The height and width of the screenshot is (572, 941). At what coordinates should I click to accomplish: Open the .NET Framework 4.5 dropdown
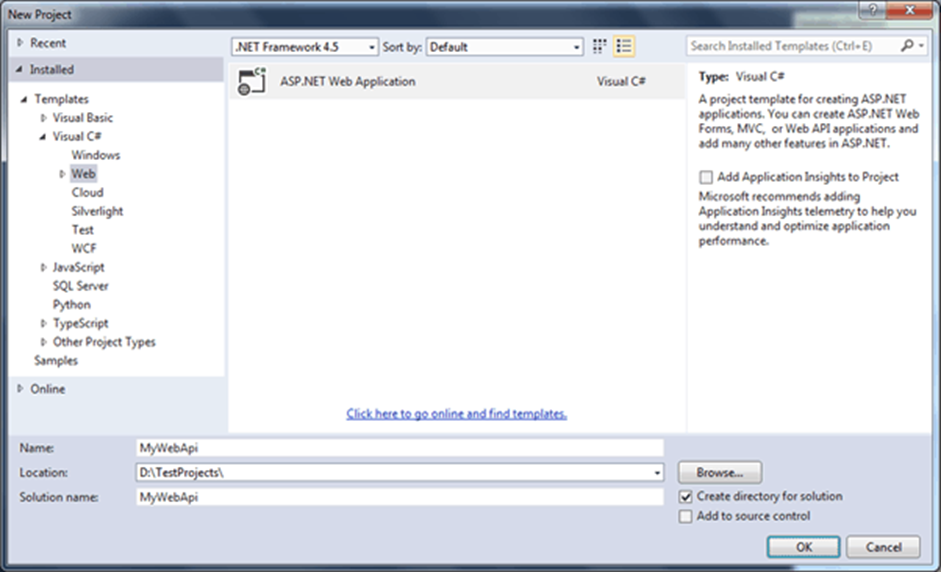click(x=305, y=47)
